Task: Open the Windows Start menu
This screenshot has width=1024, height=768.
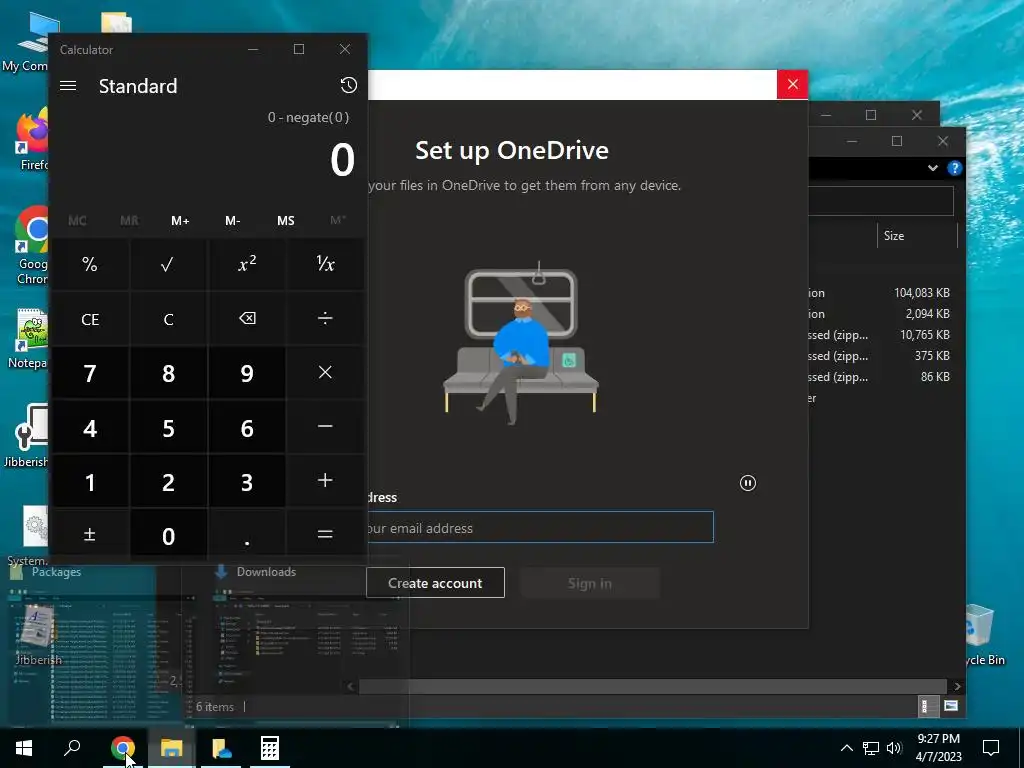Action: [x=24, y=748]
